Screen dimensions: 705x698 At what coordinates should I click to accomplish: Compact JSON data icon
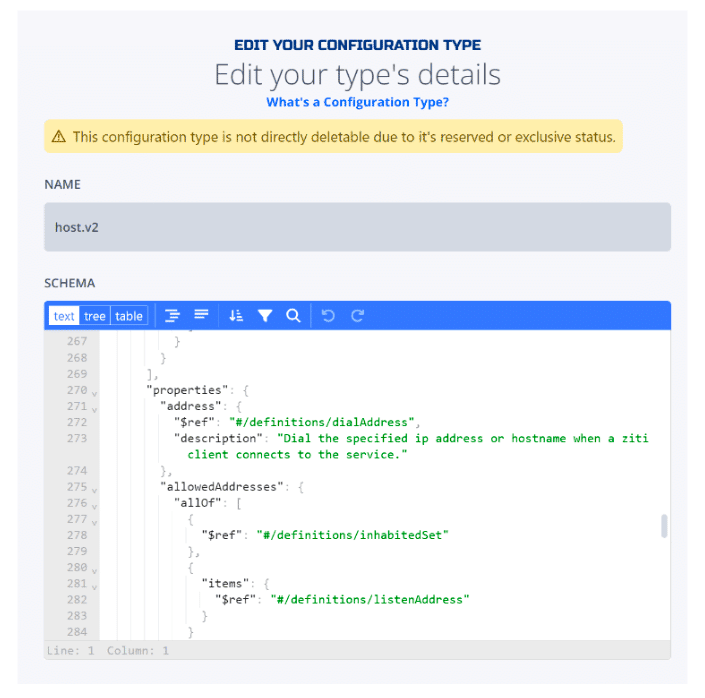click(201, 315)
